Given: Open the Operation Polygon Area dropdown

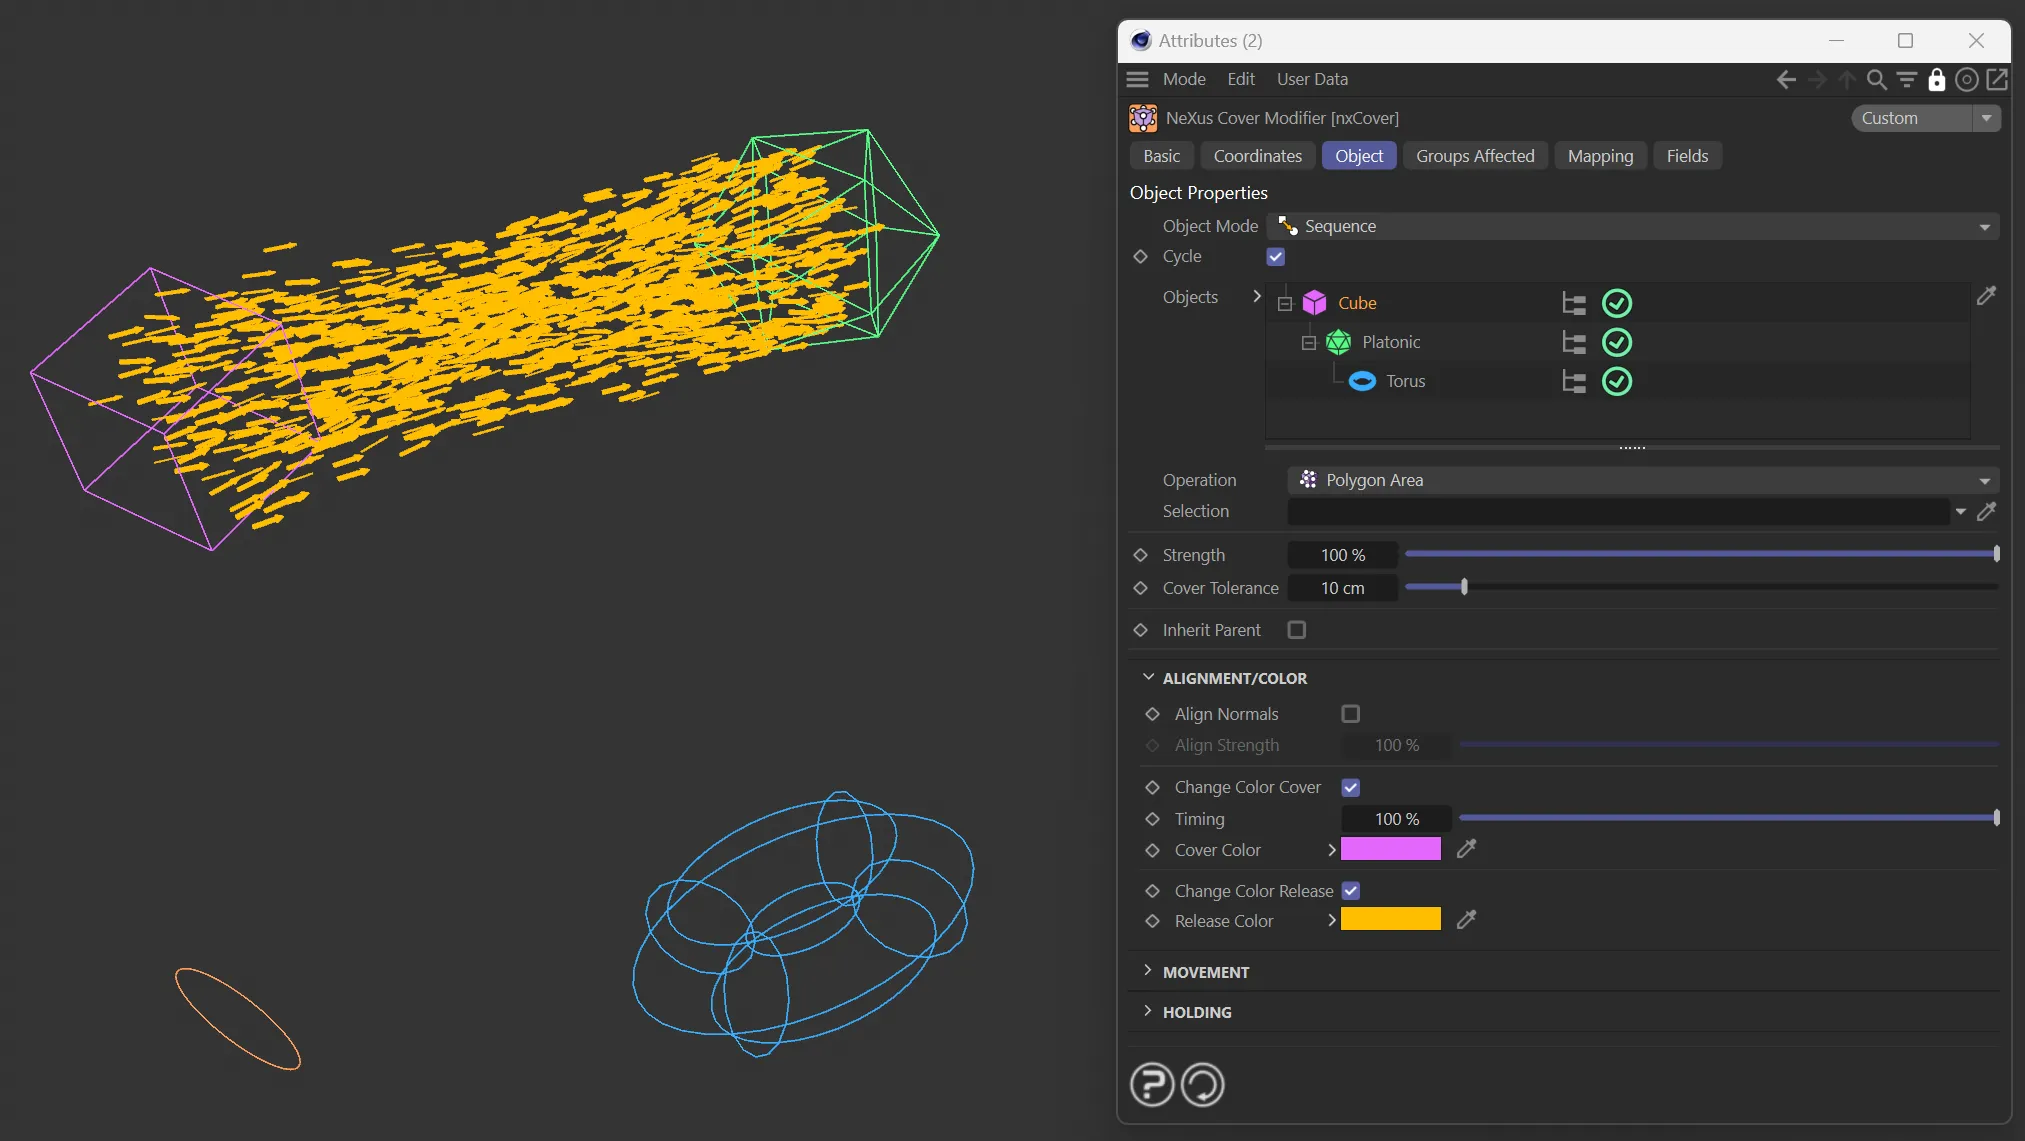Looking at the screenshot, I should coord(1642,480).
